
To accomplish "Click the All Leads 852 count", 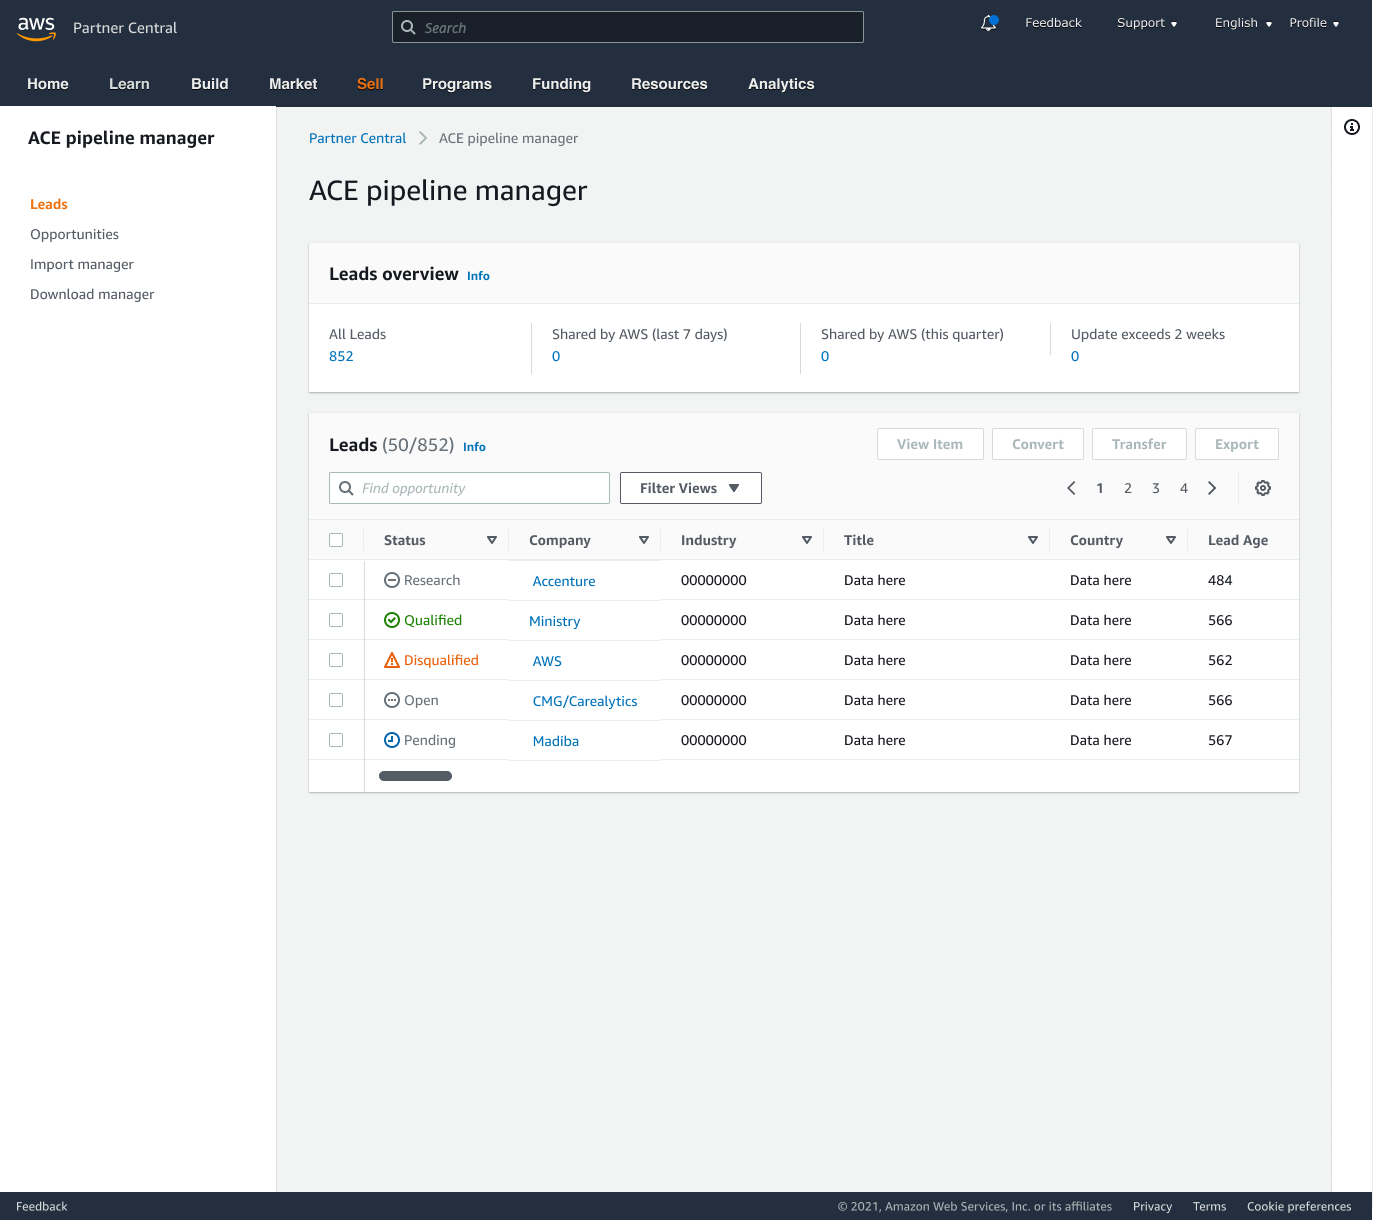I will tap(341, 356).
